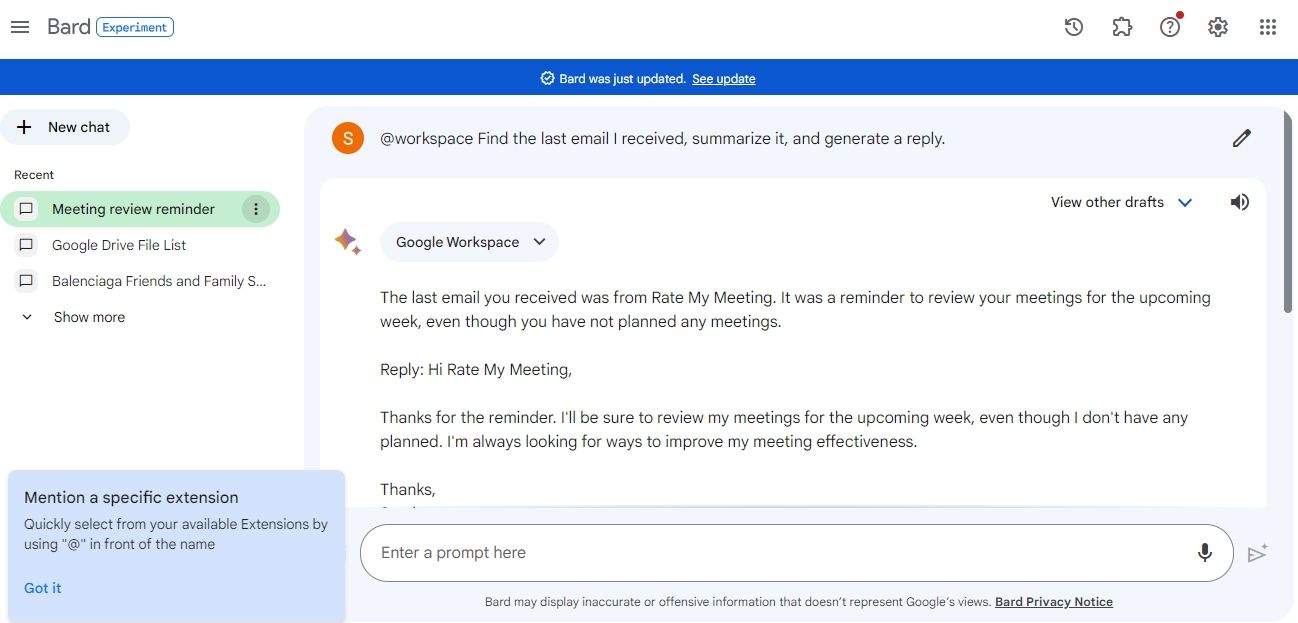Open Balenciaga Friends and Family chat
This screenshot has height=623, width=1298.
point(159,281)
